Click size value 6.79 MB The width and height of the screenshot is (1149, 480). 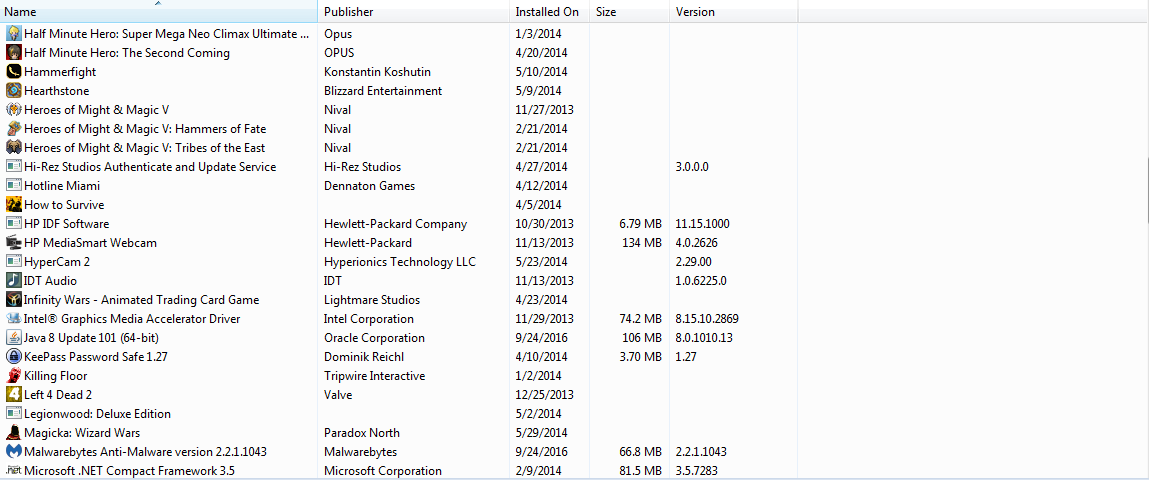click(641, 224)
